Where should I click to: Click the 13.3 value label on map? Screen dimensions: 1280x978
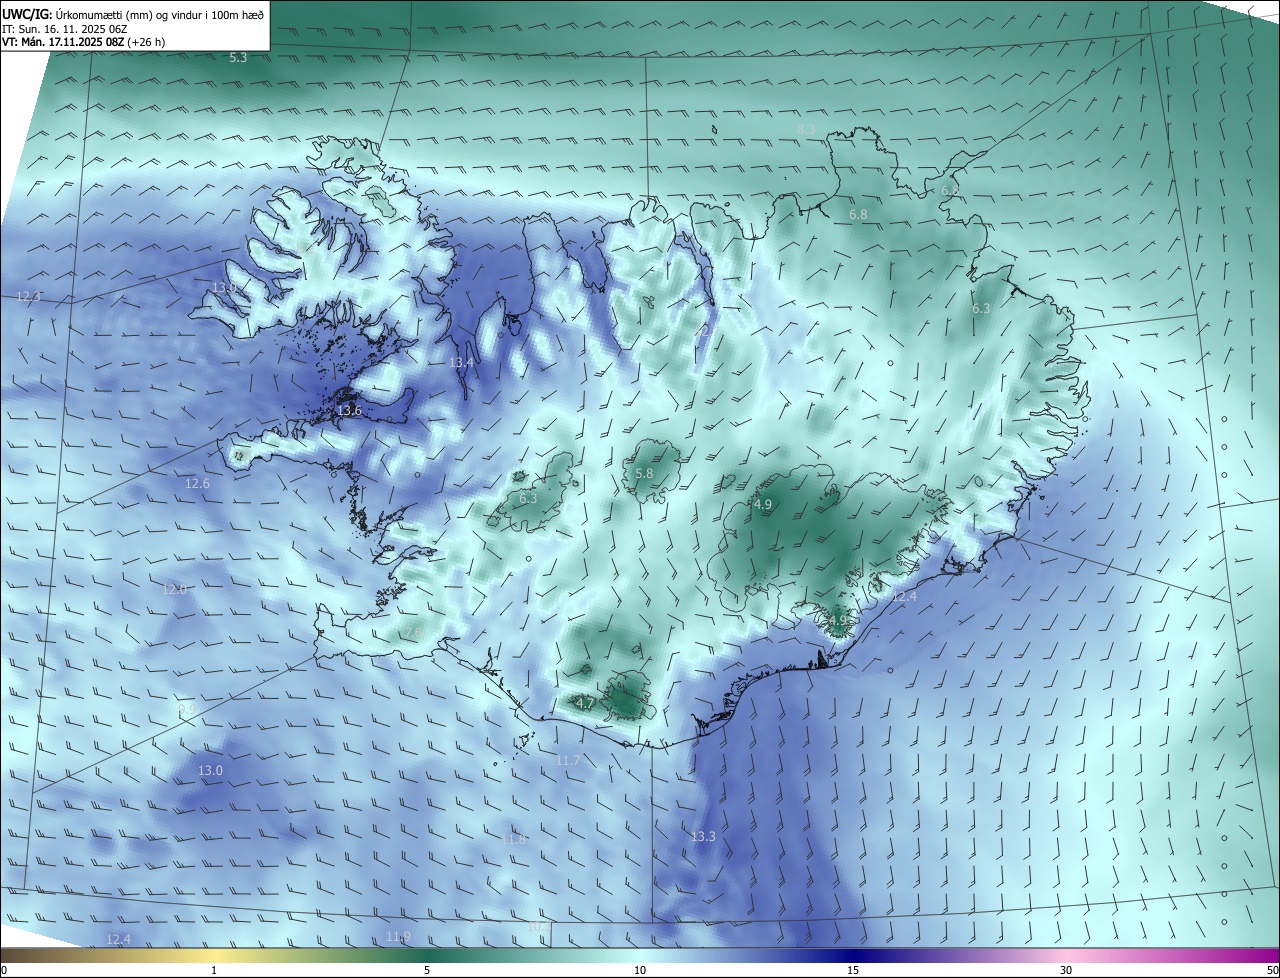(x=703, y=836)
